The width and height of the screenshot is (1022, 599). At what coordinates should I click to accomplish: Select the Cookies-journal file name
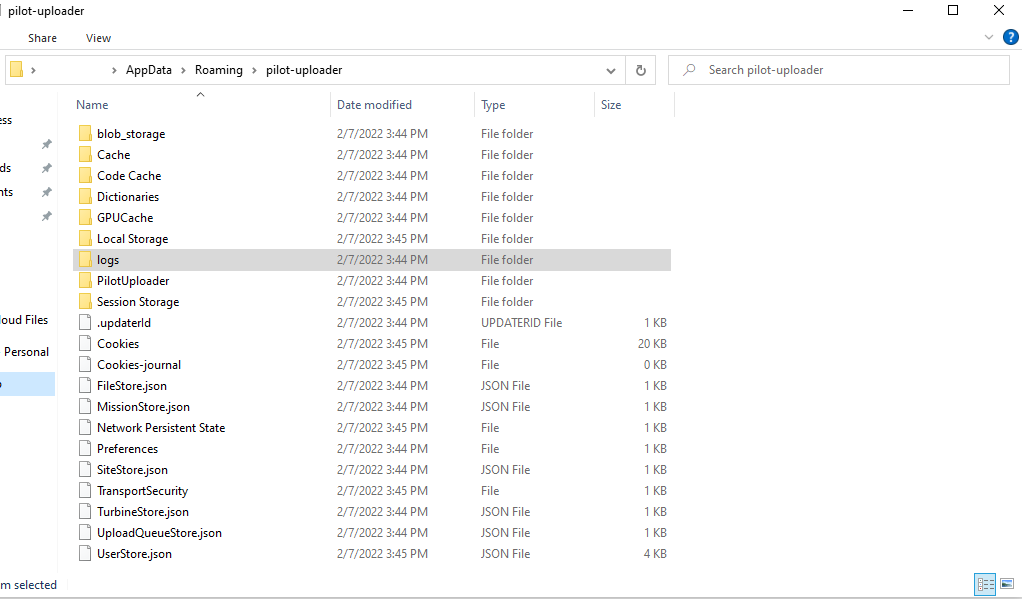coord(139,364)
